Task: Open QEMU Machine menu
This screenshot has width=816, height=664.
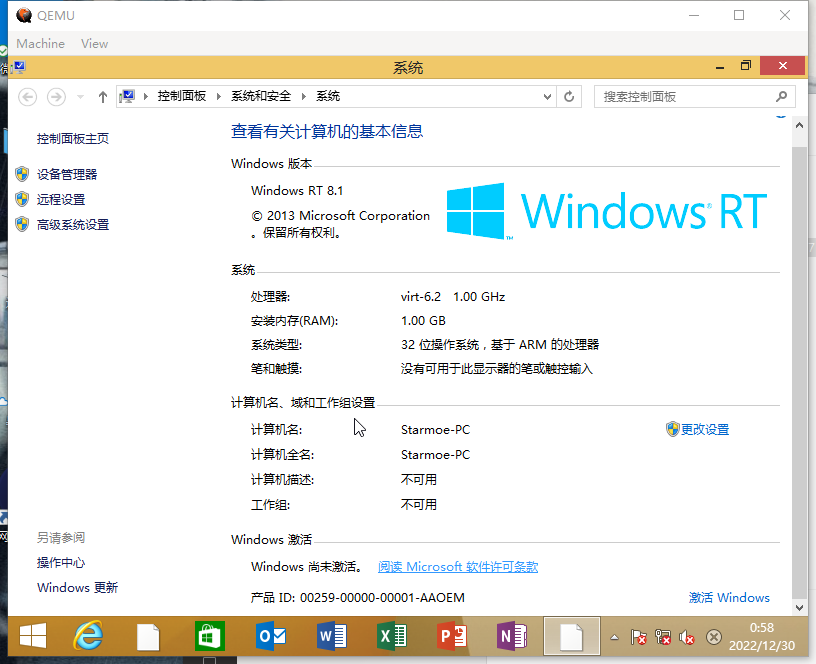Action: click(x=41, y=44)
